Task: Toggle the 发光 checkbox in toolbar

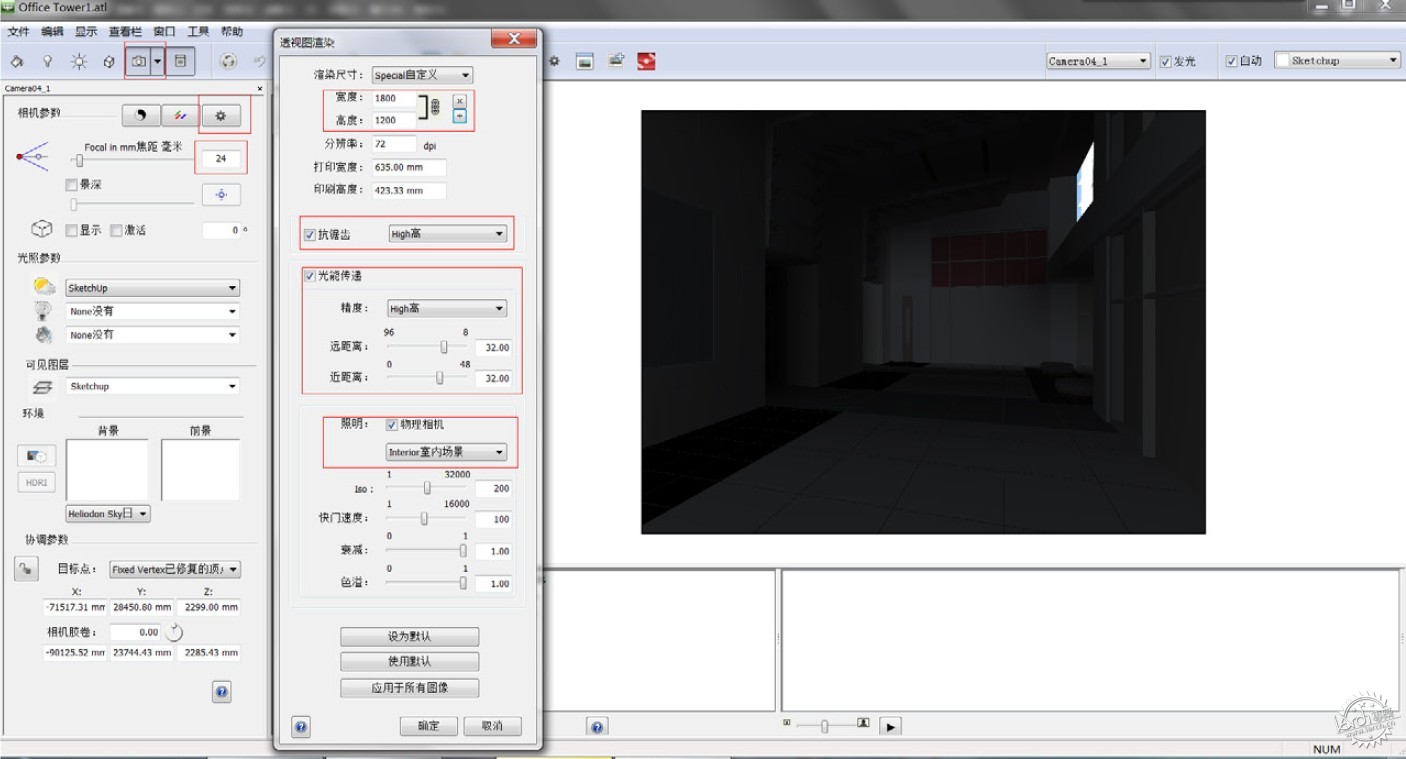Action: pos(1165,62)
